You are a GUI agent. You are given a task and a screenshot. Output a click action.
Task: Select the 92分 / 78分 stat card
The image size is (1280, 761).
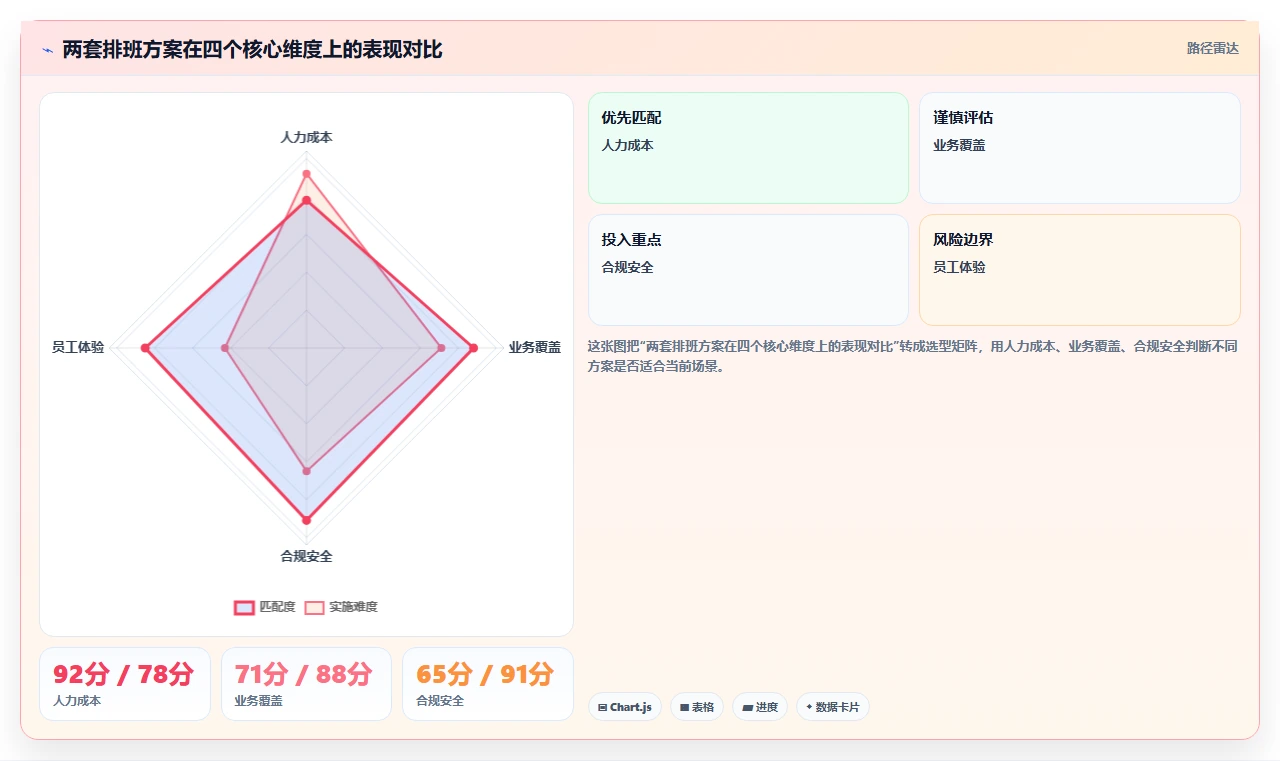(x=125, y=684)
